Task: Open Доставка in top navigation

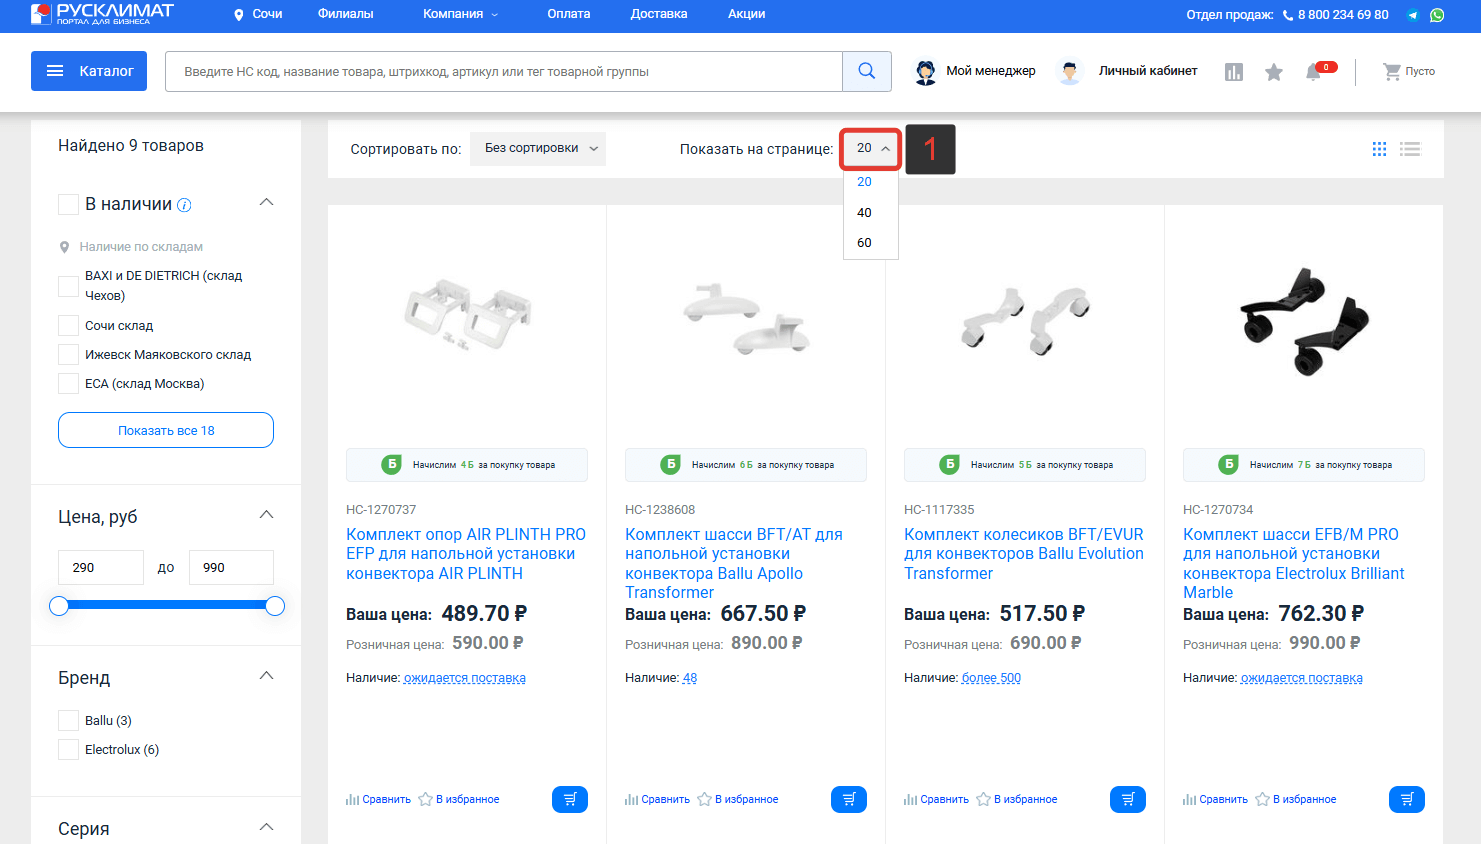Action: coord(659,14)
